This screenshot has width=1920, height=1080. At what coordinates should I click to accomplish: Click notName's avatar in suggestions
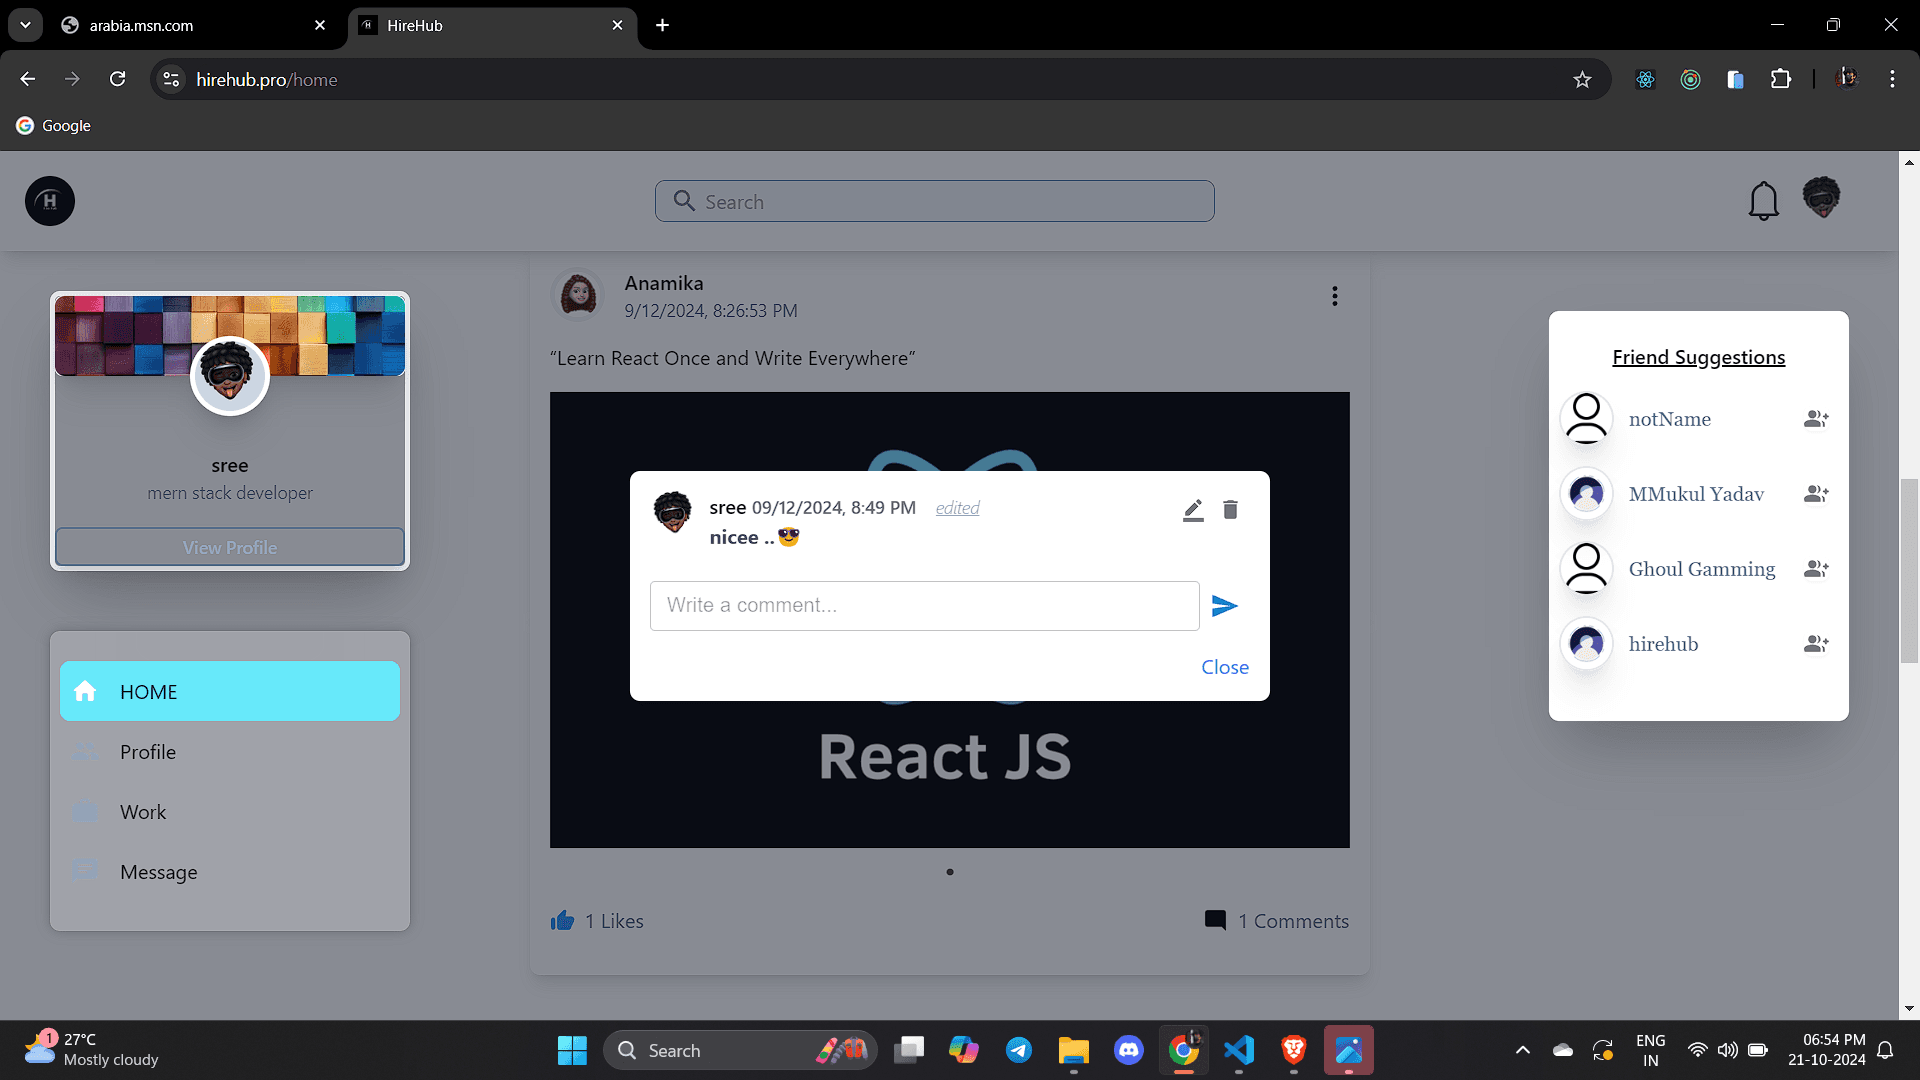click(x=1586, y=418)
